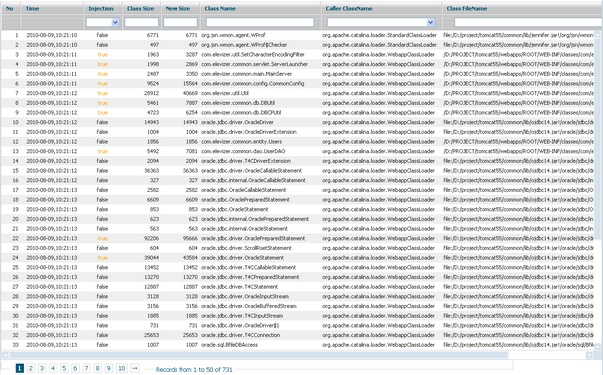Sort by the No column header

[x=10, y=8]
